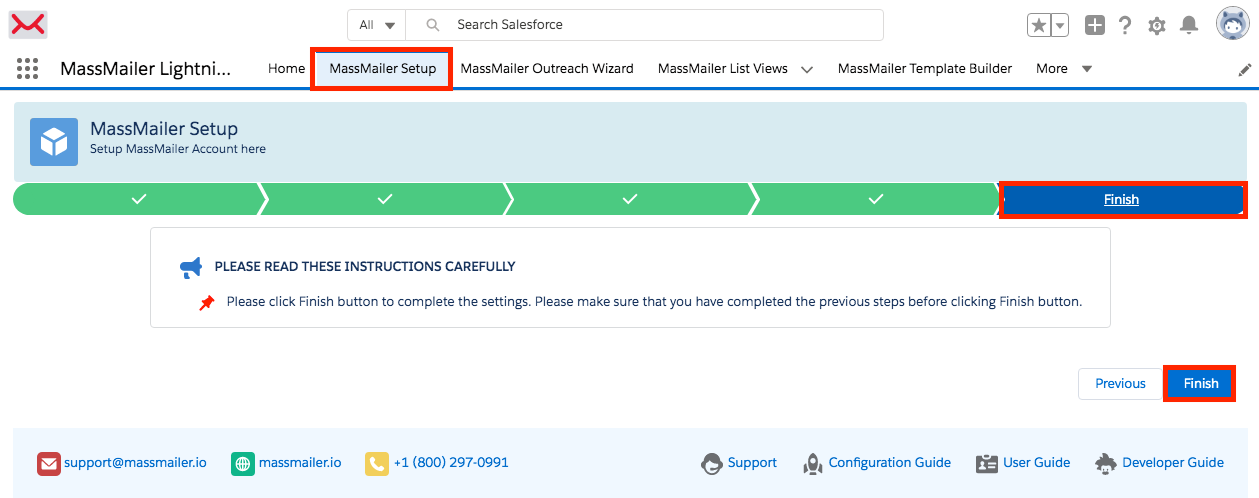Click the User Guide ID card icon
1259x498 pixels.
pyautogui.click(x=987, y=463)
